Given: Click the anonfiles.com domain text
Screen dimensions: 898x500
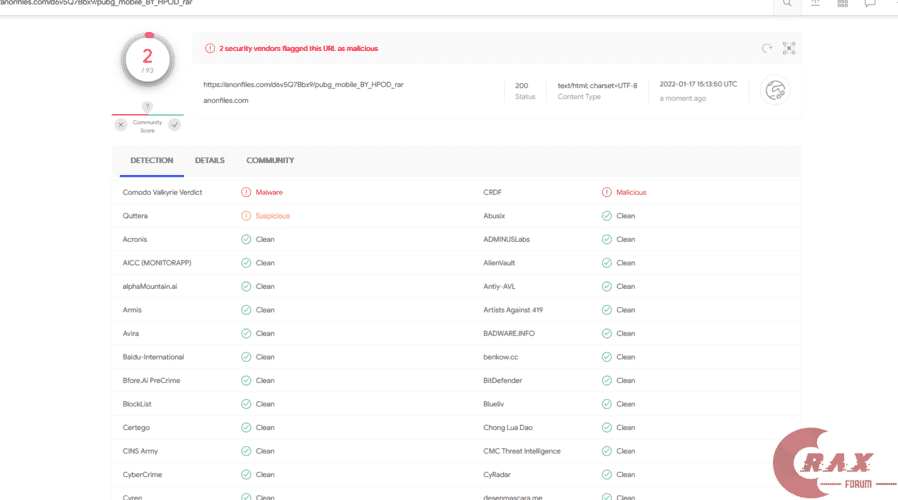Looking at the screenshot, I should coord(226,100).
